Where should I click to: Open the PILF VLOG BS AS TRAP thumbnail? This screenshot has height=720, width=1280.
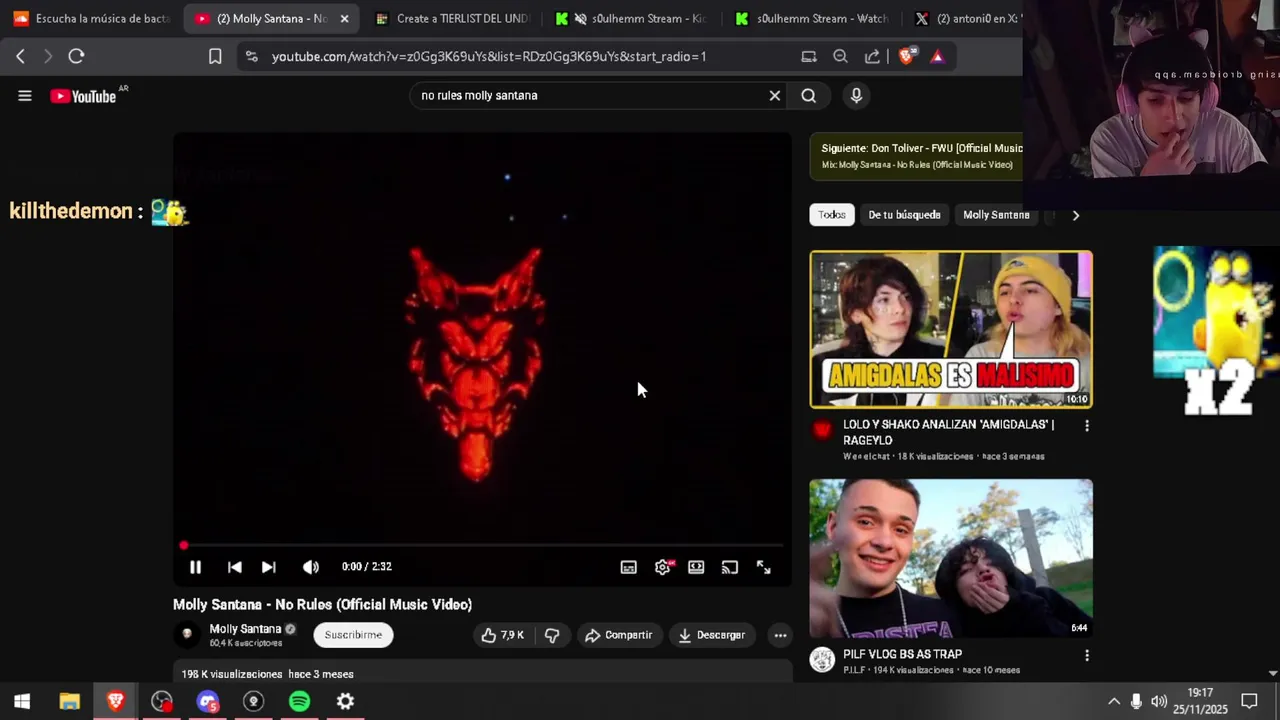[x=951, y=558]
